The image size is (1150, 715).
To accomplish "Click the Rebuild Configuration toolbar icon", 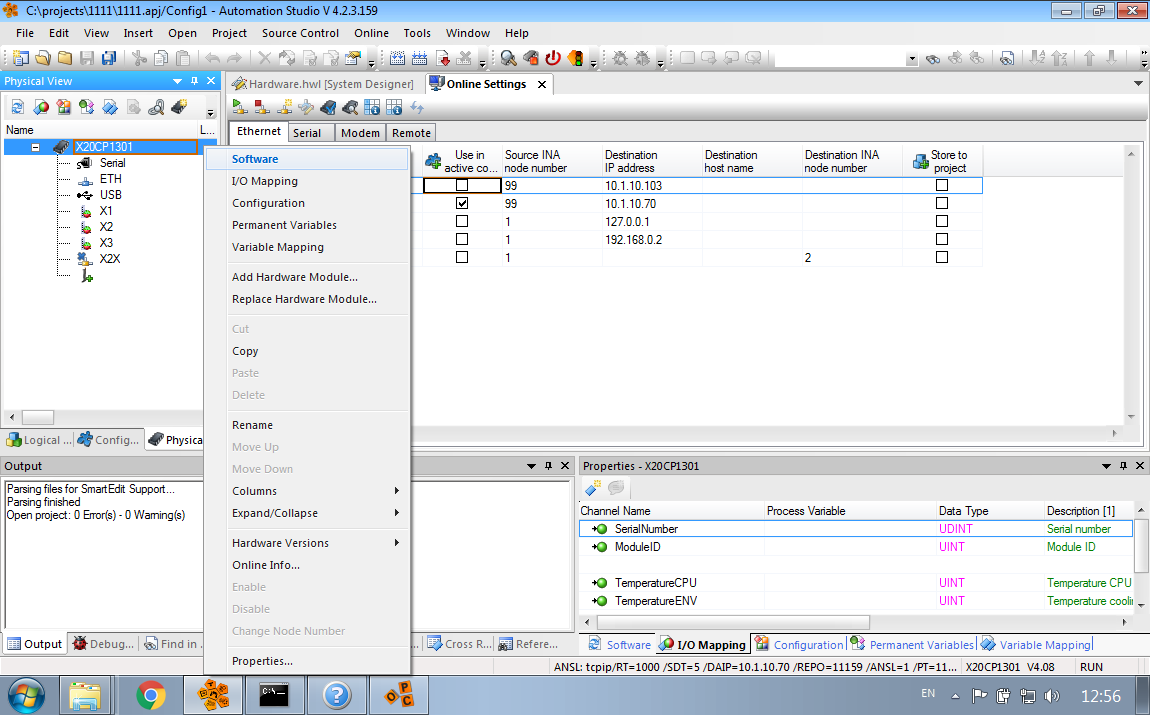I will (x=420, y=58).
